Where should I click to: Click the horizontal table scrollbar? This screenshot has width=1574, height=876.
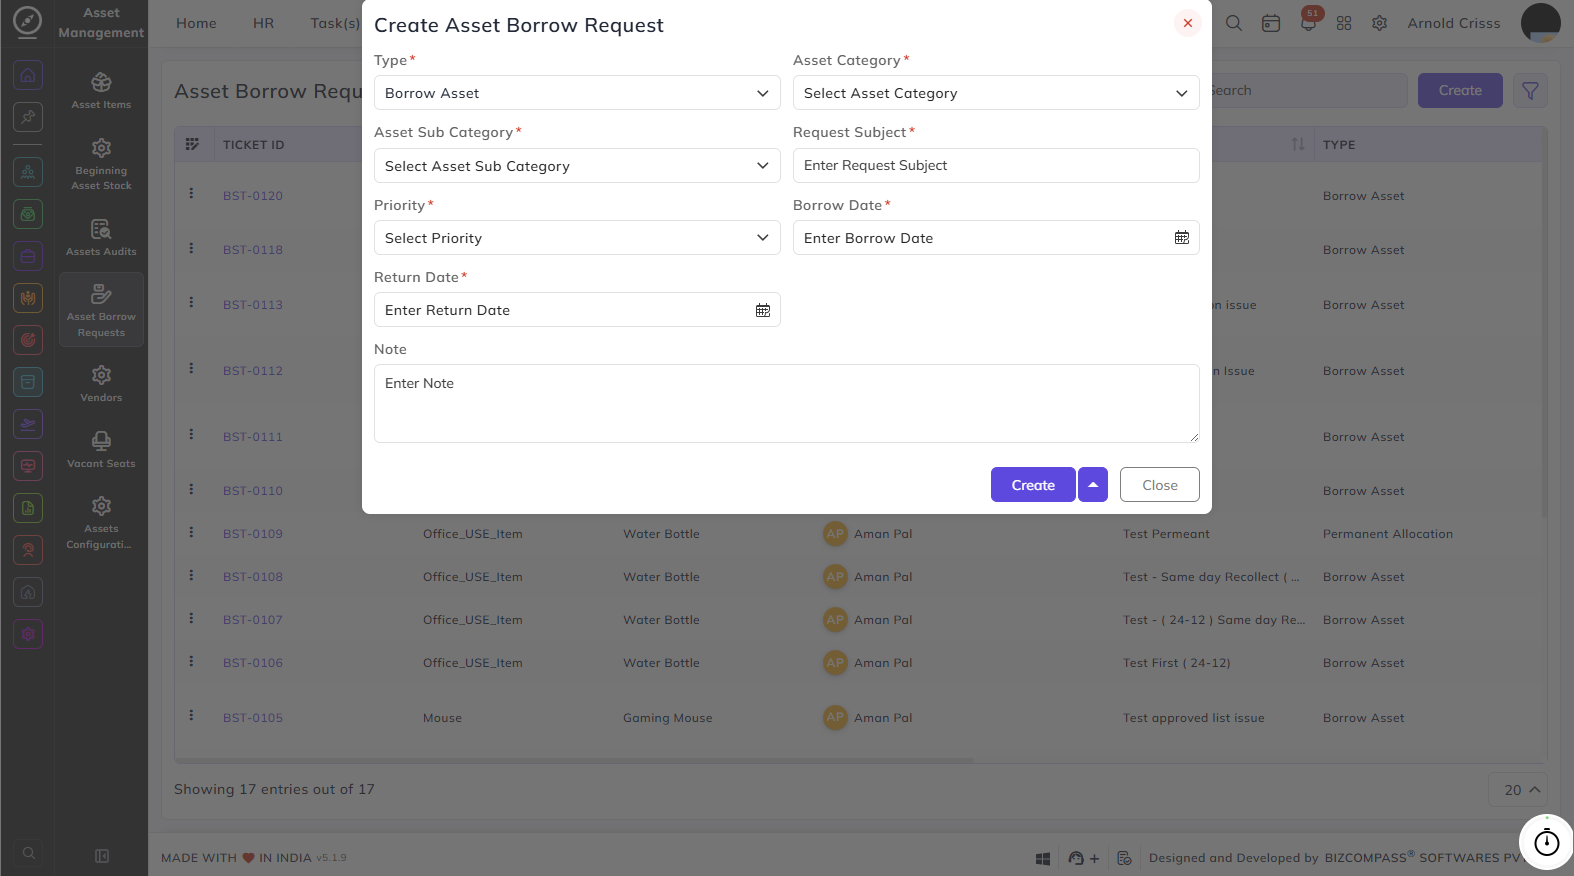coord(575,761)
